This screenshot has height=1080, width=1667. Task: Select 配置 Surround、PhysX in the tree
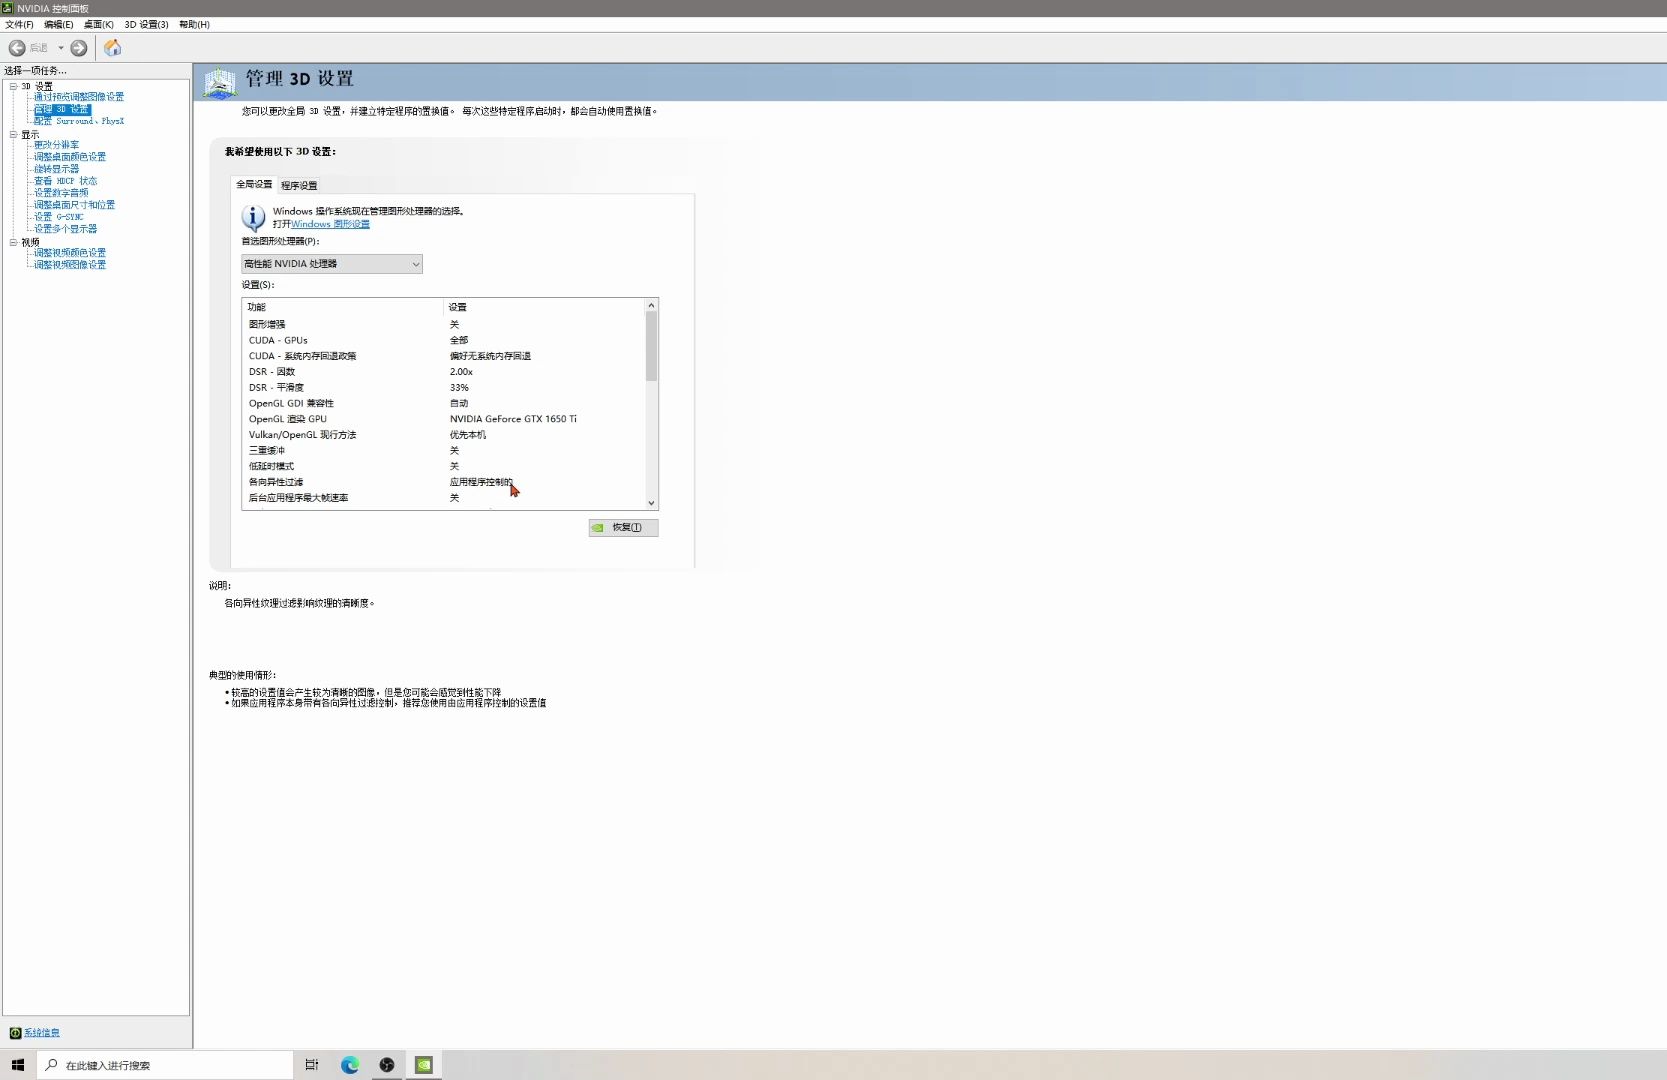coord(79,121)
